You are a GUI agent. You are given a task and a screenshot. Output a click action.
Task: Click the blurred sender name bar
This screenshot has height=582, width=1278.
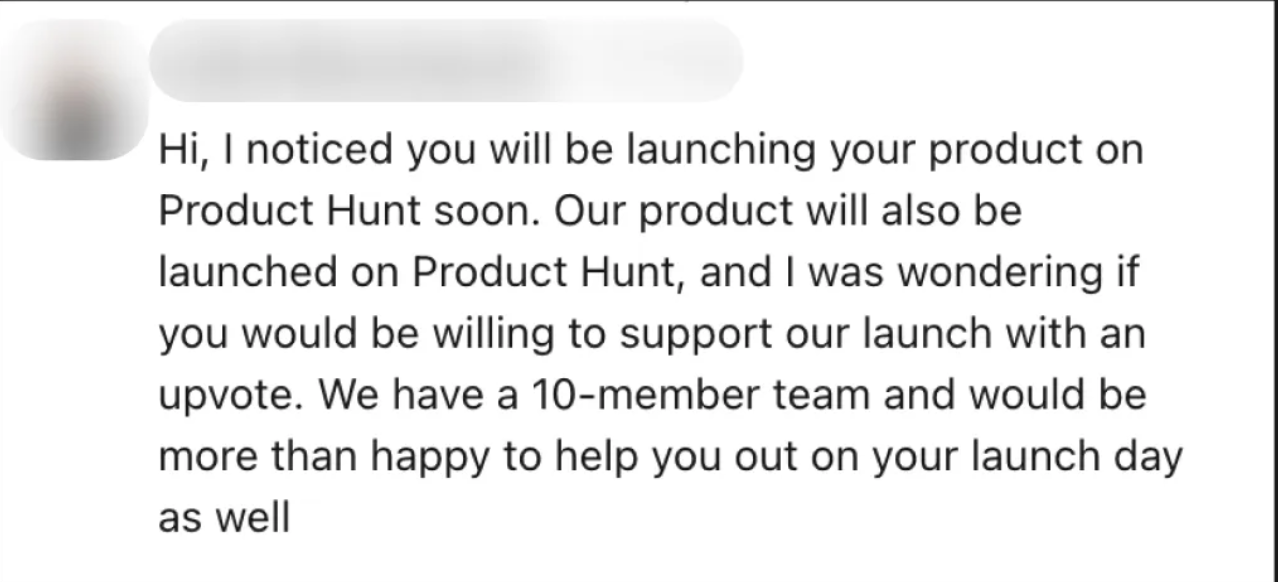[445, 58]
